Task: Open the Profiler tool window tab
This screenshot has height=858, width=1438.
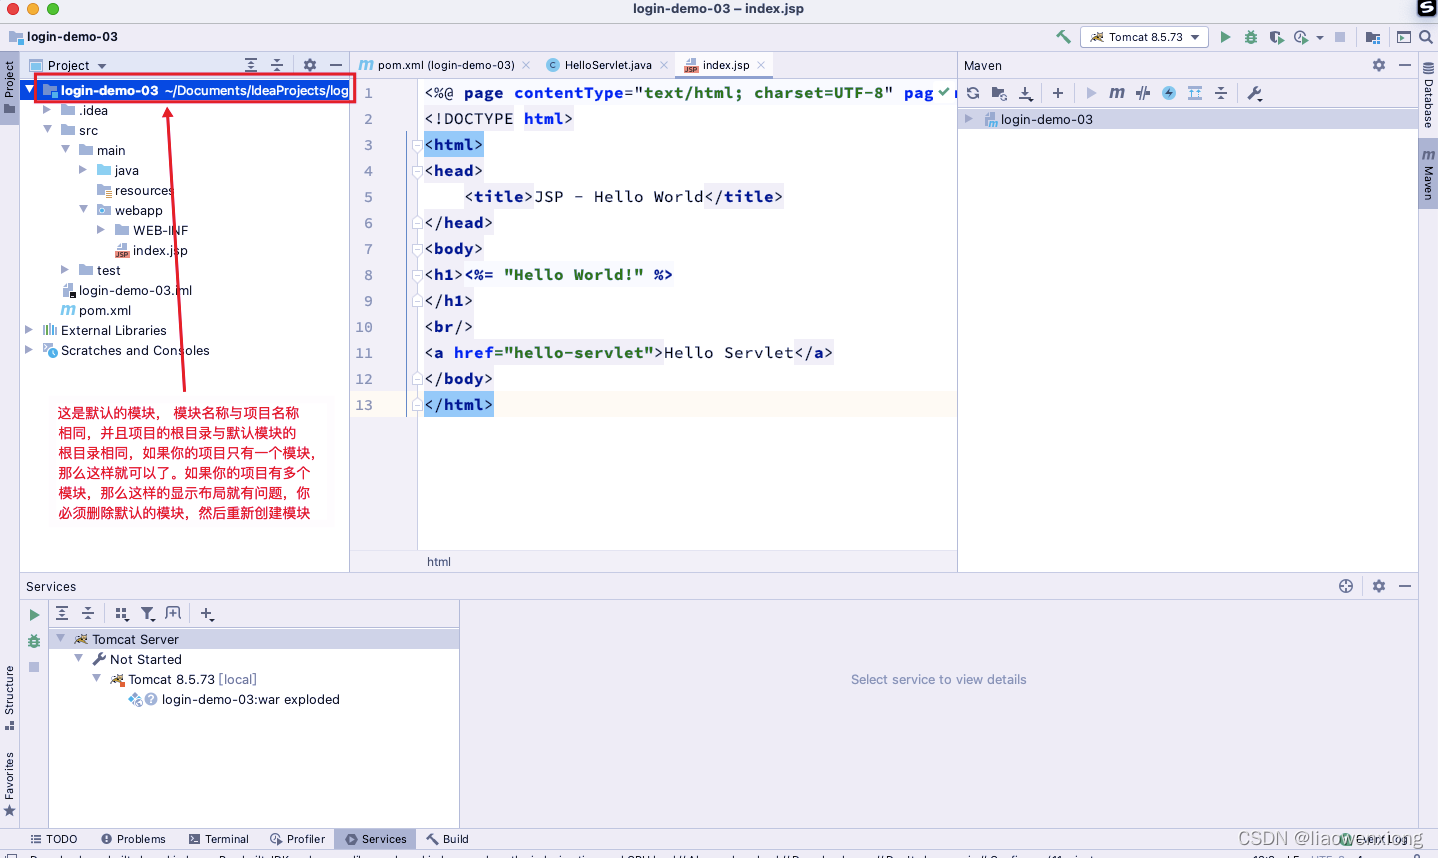Action: (298, 839)
